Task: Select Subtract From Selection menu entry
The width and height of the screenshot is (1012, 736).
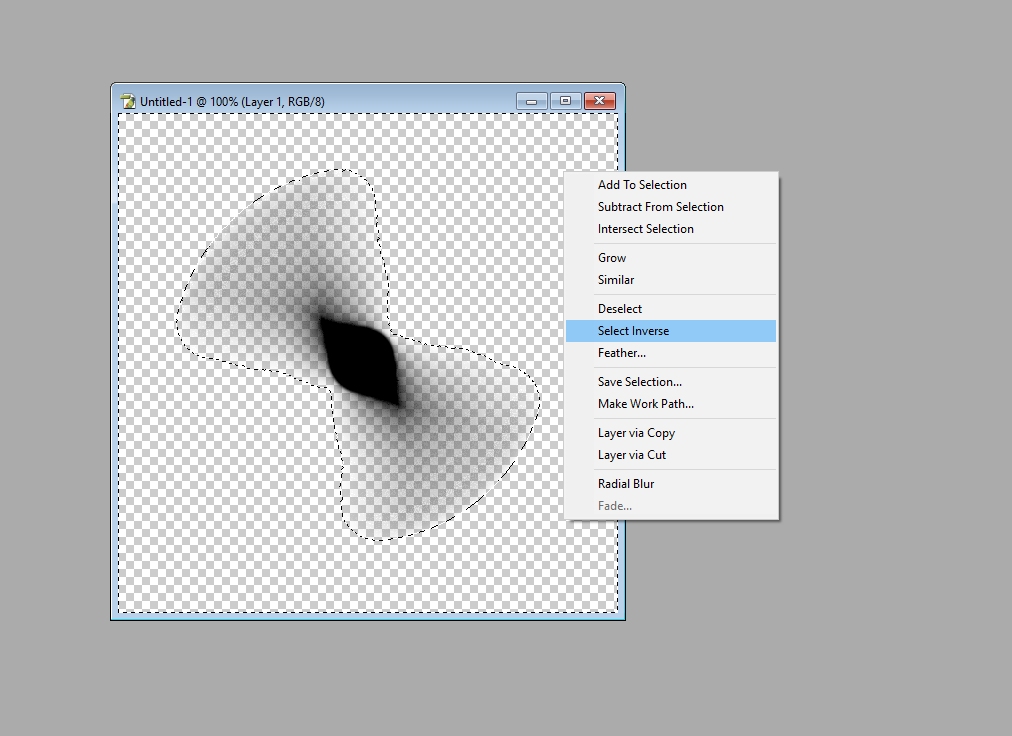Action: [x=671, y=207]
